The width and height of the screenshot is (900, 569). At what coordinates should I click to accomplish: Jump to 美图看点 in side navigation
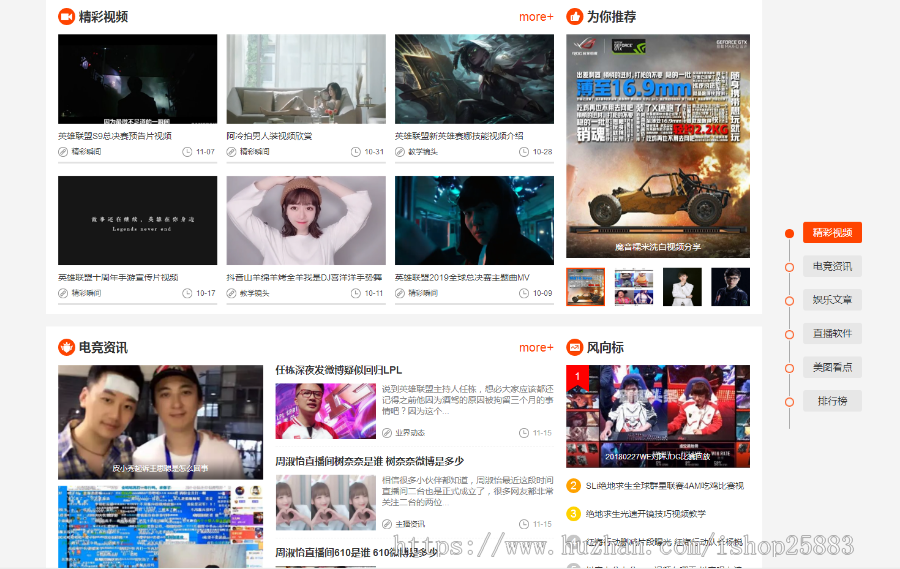pyautogui.click(x=832, y=367)
